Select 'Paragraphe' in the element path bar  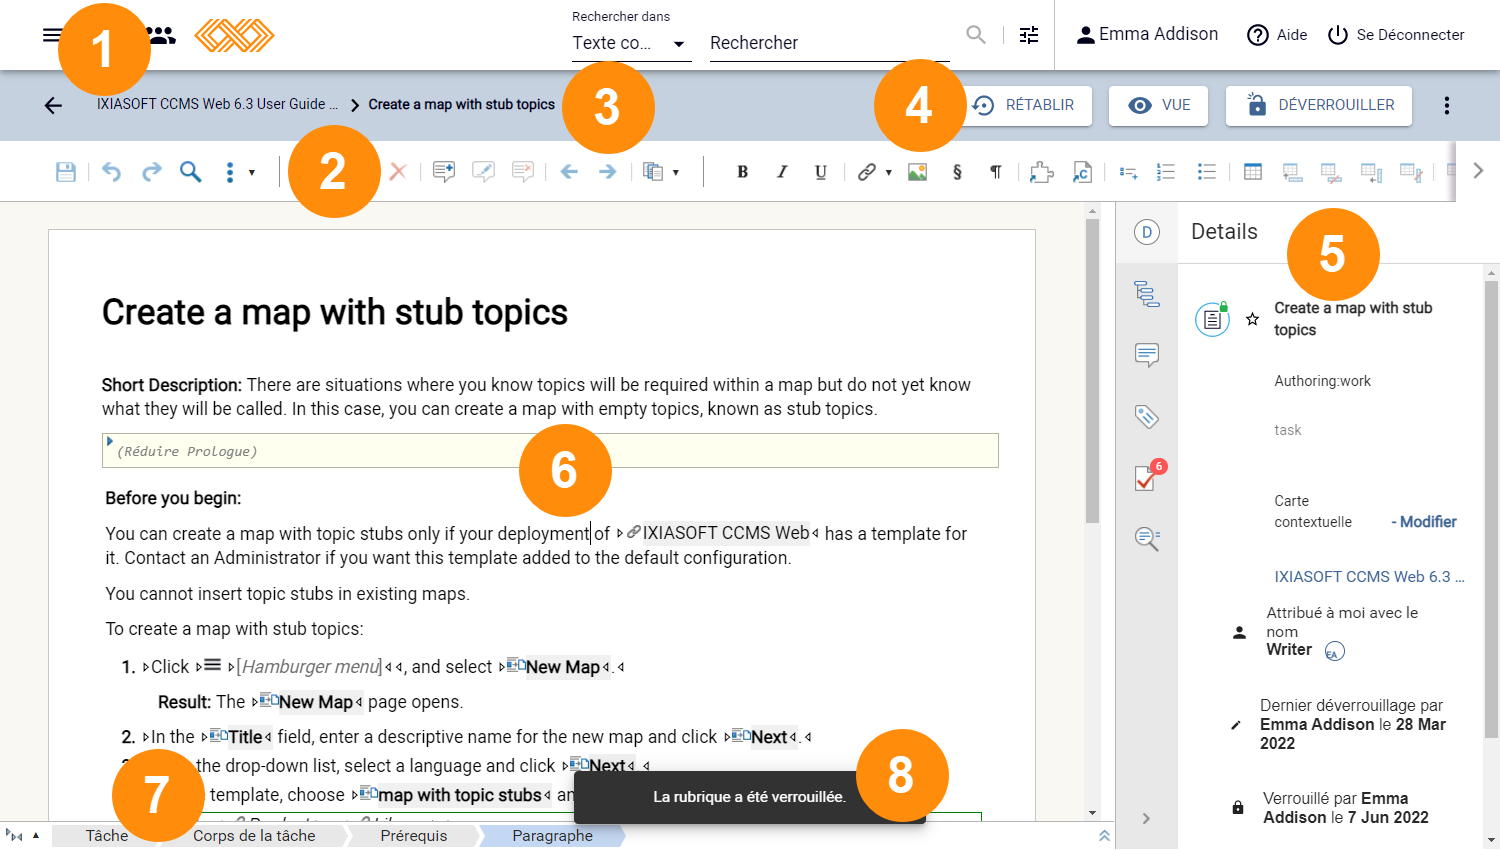[552, 836]
